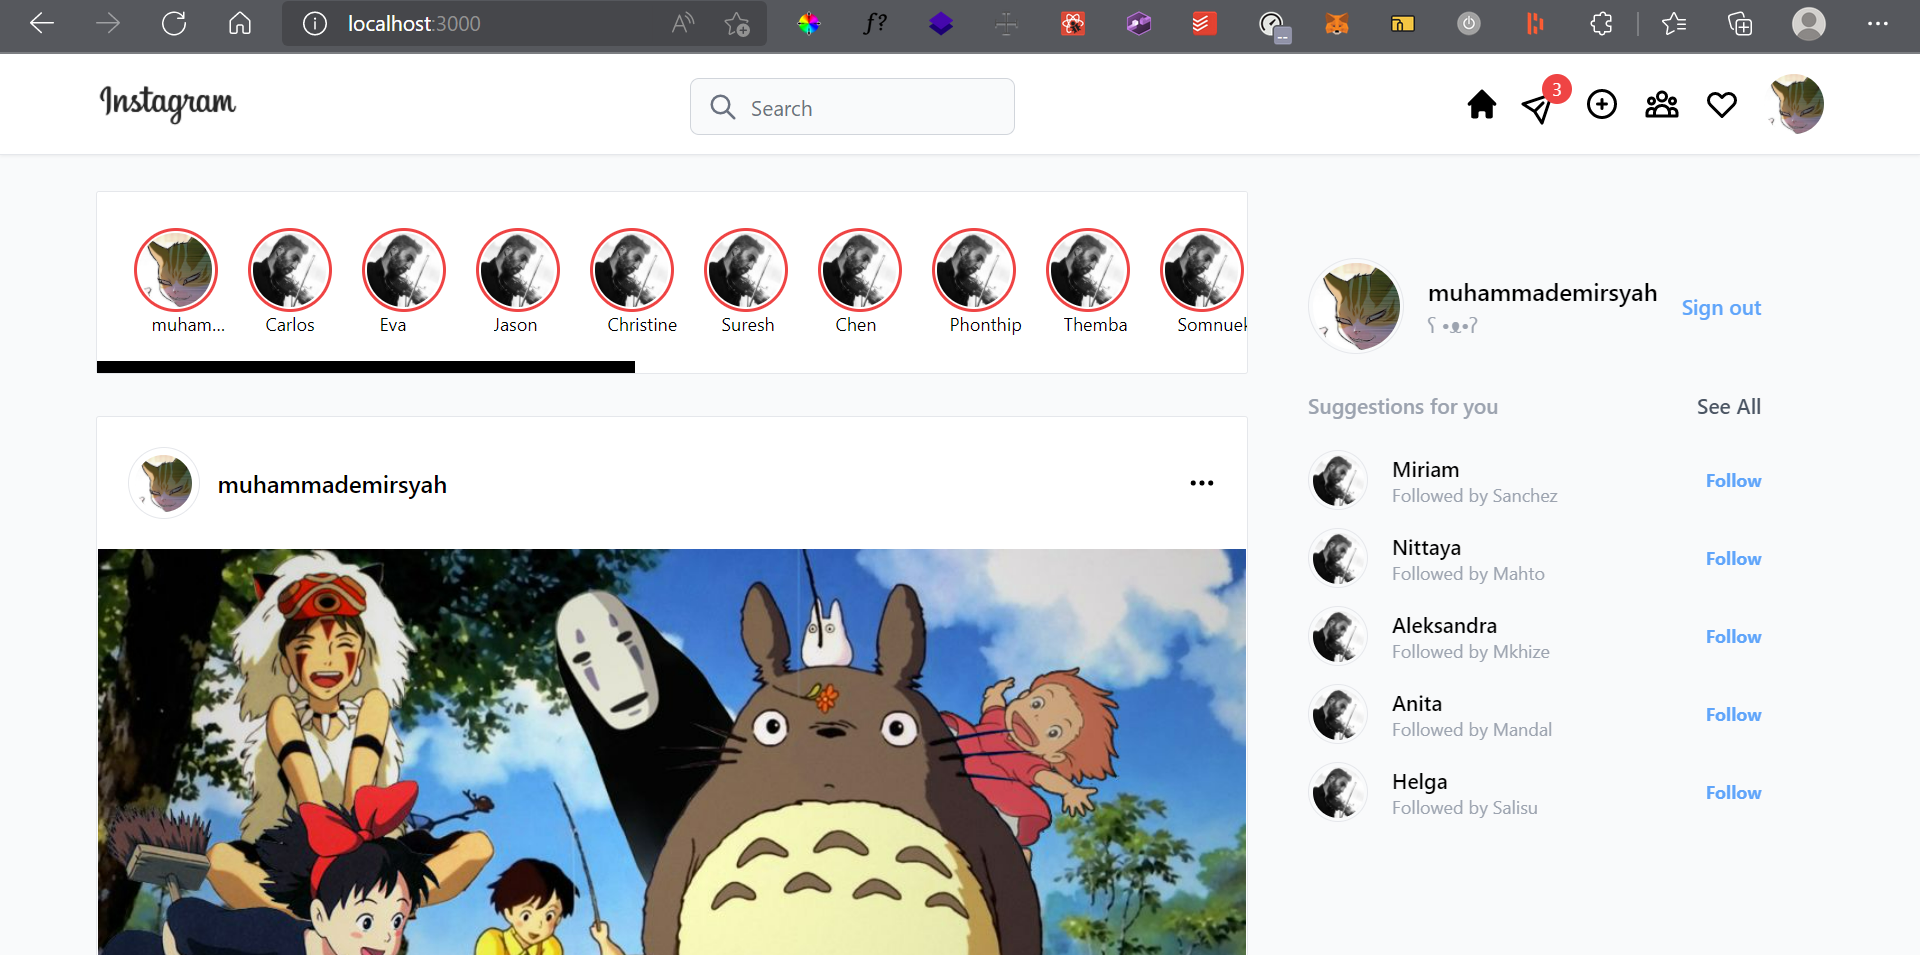Sign out of muhammademirsyah
This screenshot has height=955, width=1920.
1721,307
